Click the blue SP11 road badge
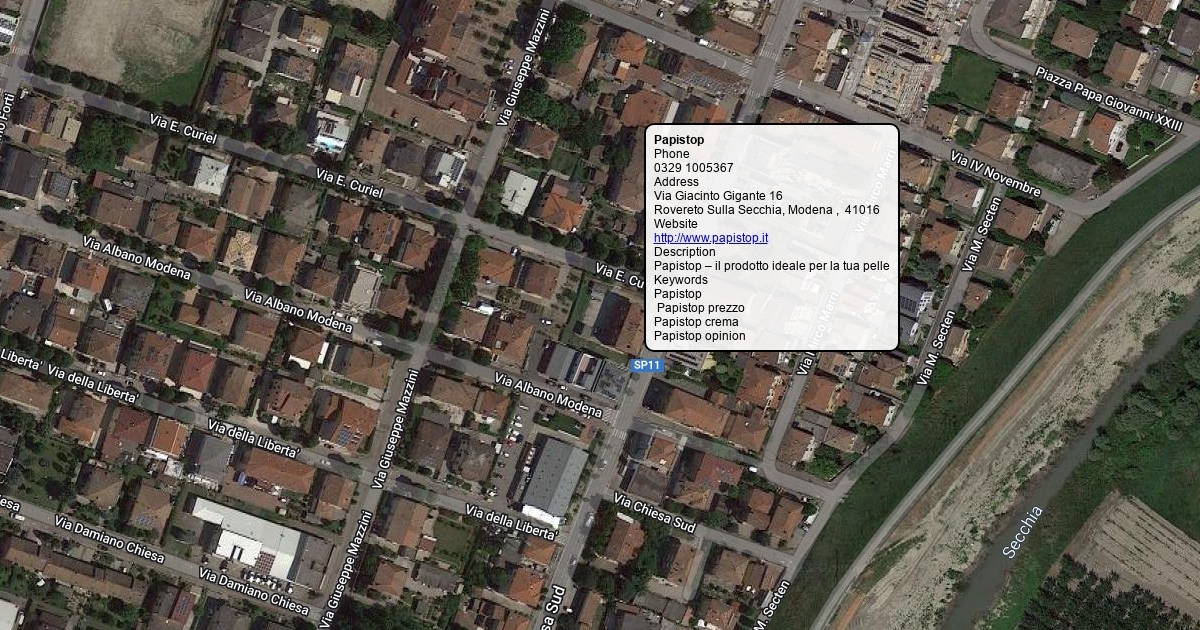This screenshot has width=1200, height=630. pos(647,366)
